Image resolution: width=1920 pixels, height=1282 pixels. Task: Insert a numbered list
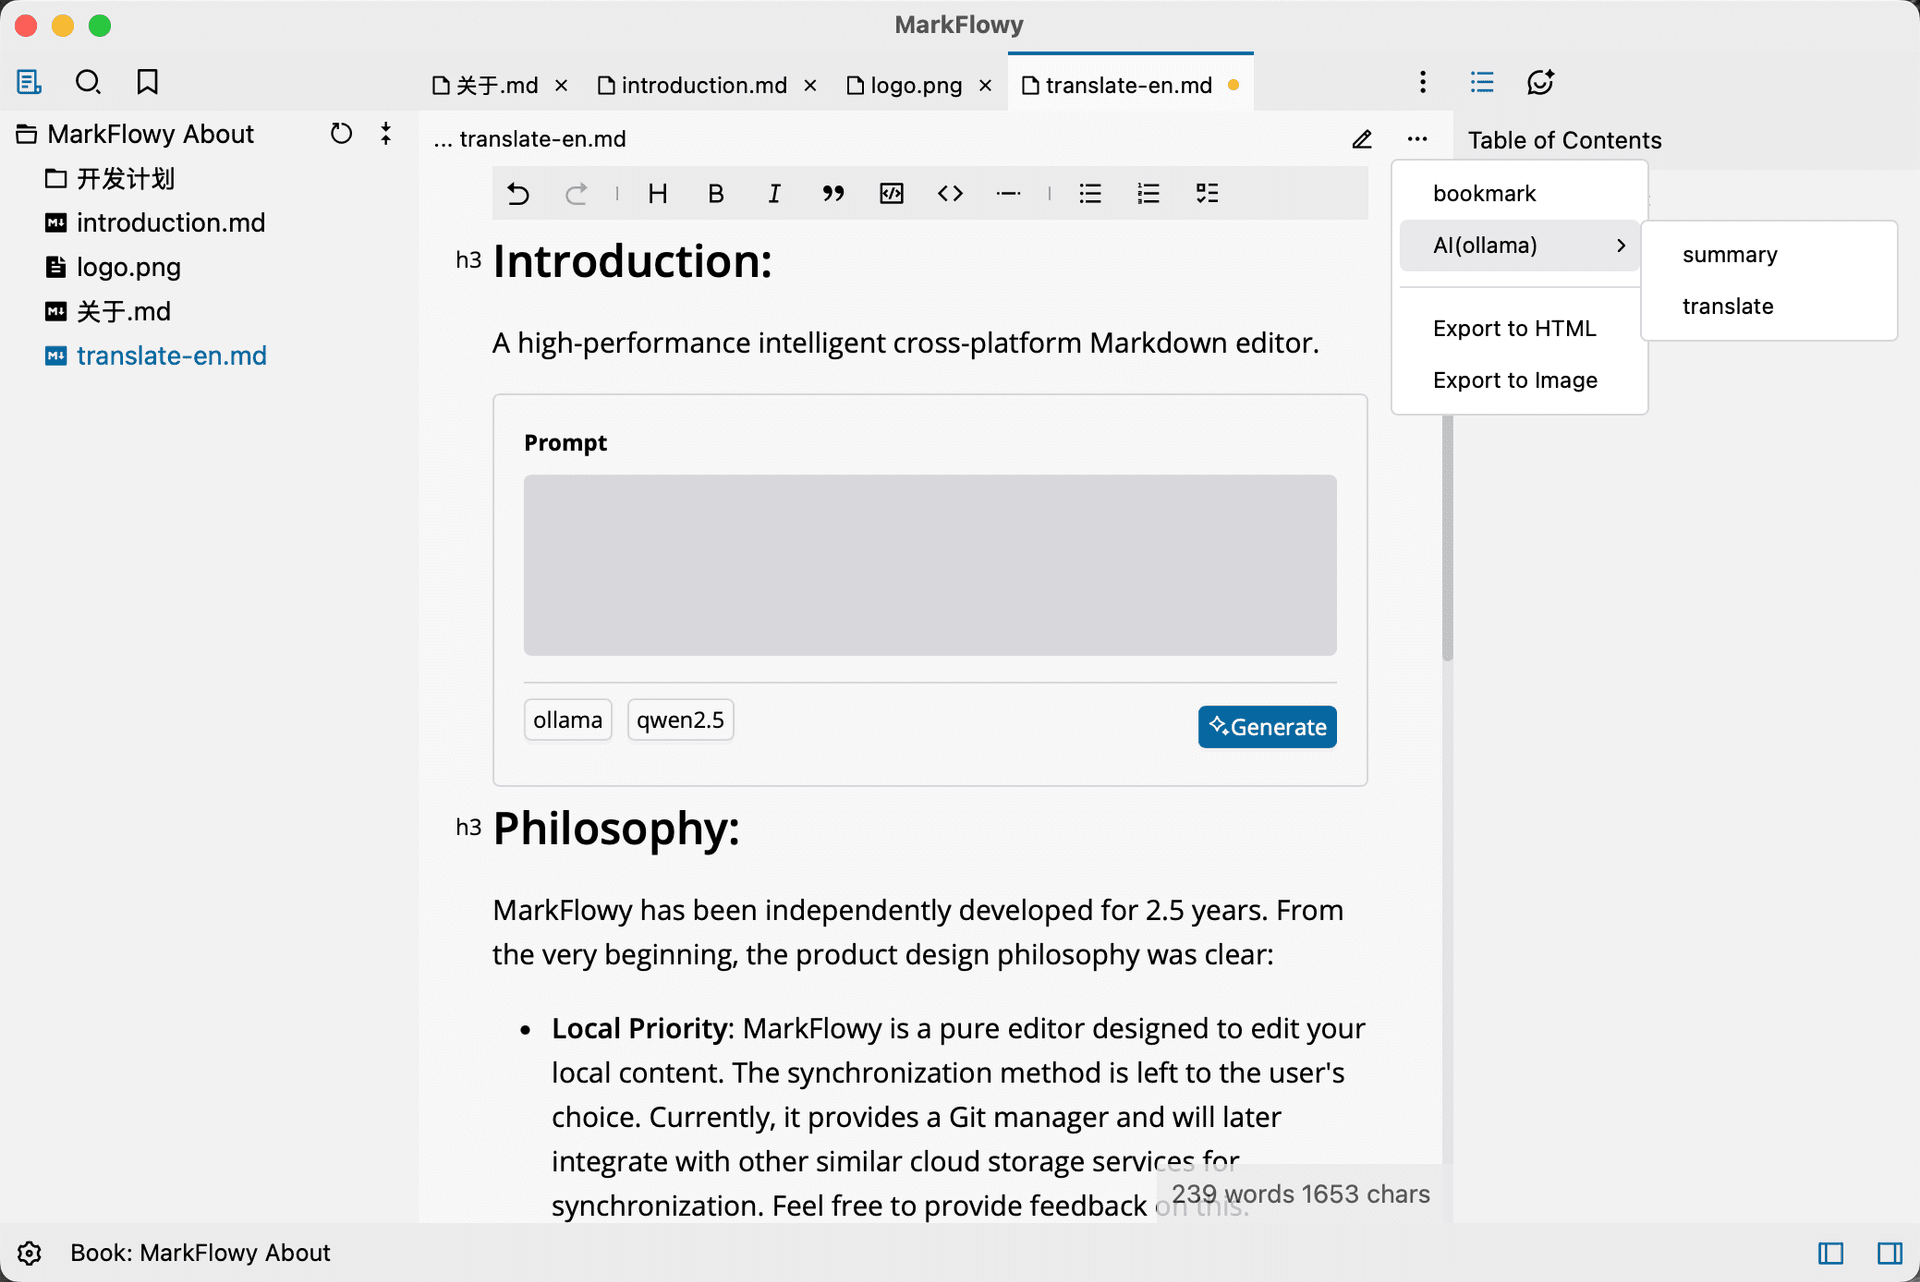(1149, 194)
